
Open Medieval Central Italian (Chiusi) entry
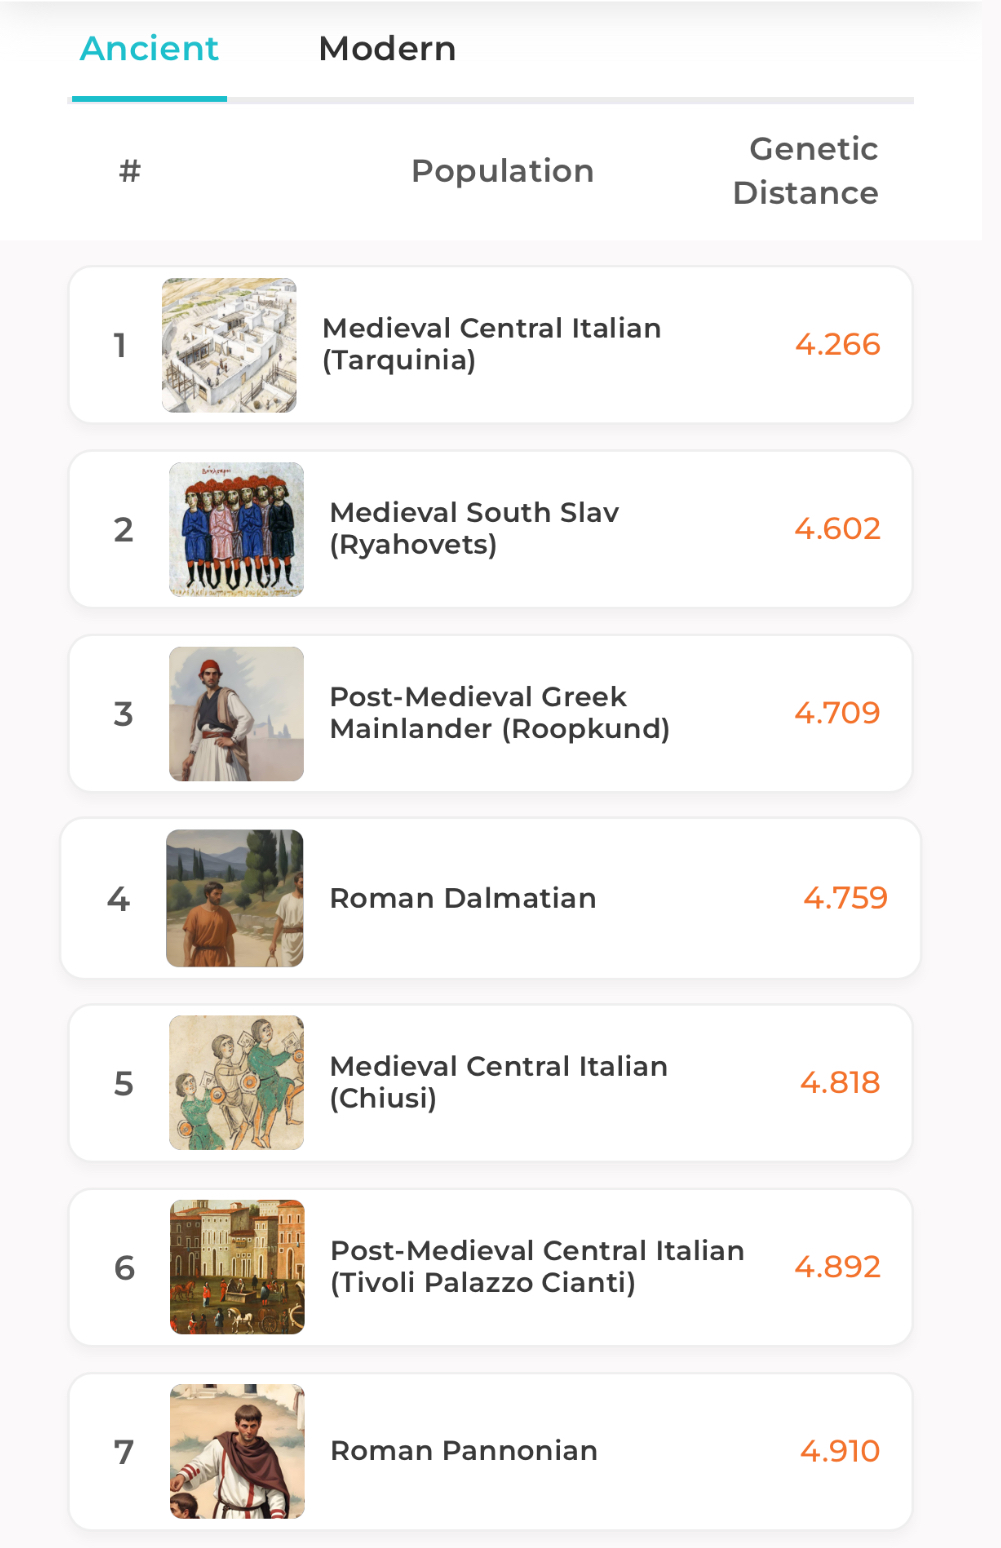pyautogui.click(x=498, y=1082)
